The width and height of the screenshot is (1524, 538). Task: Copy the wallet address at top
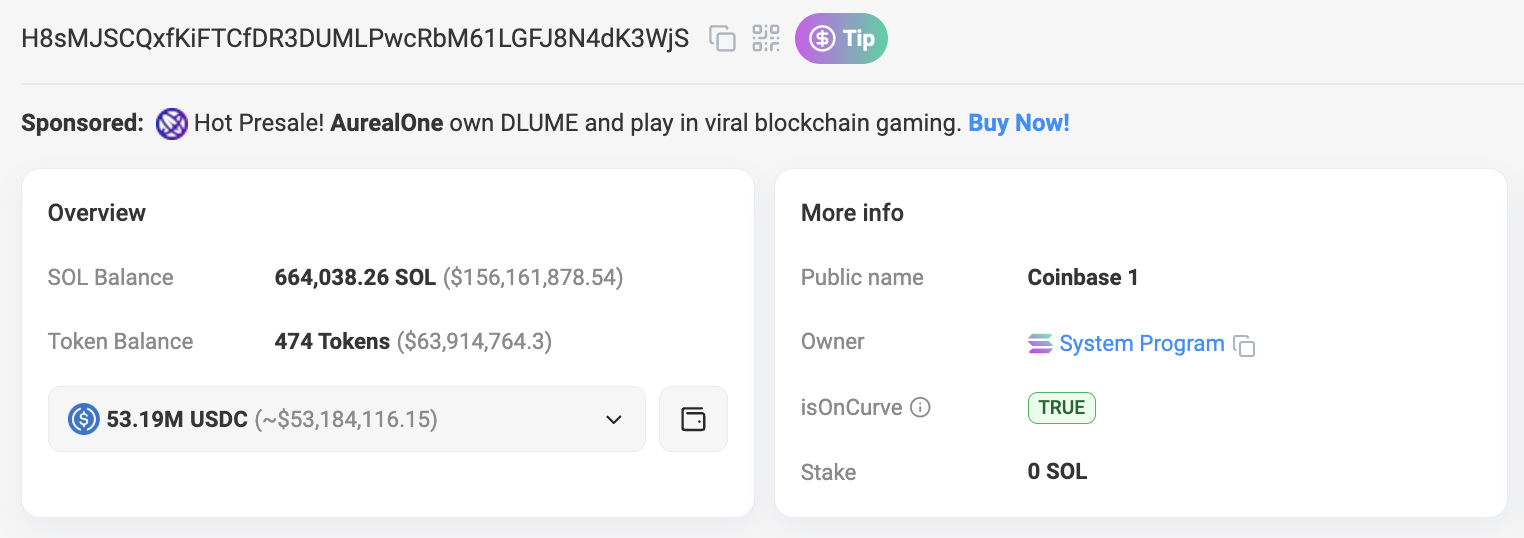pyautogui.click(x=722, y=39)
